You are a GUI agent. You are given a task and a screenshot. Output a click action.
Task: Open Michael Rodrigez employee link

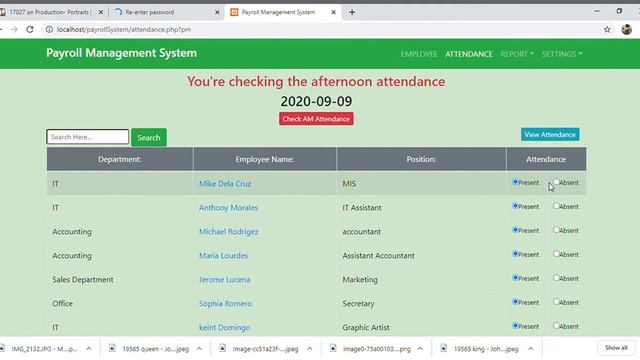click(229, 231)
